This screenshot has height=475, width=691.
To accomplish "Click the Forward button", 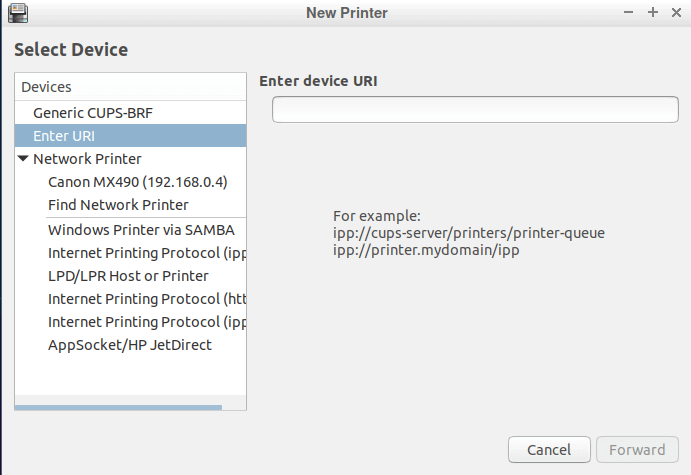I will (x=637, y=449).
